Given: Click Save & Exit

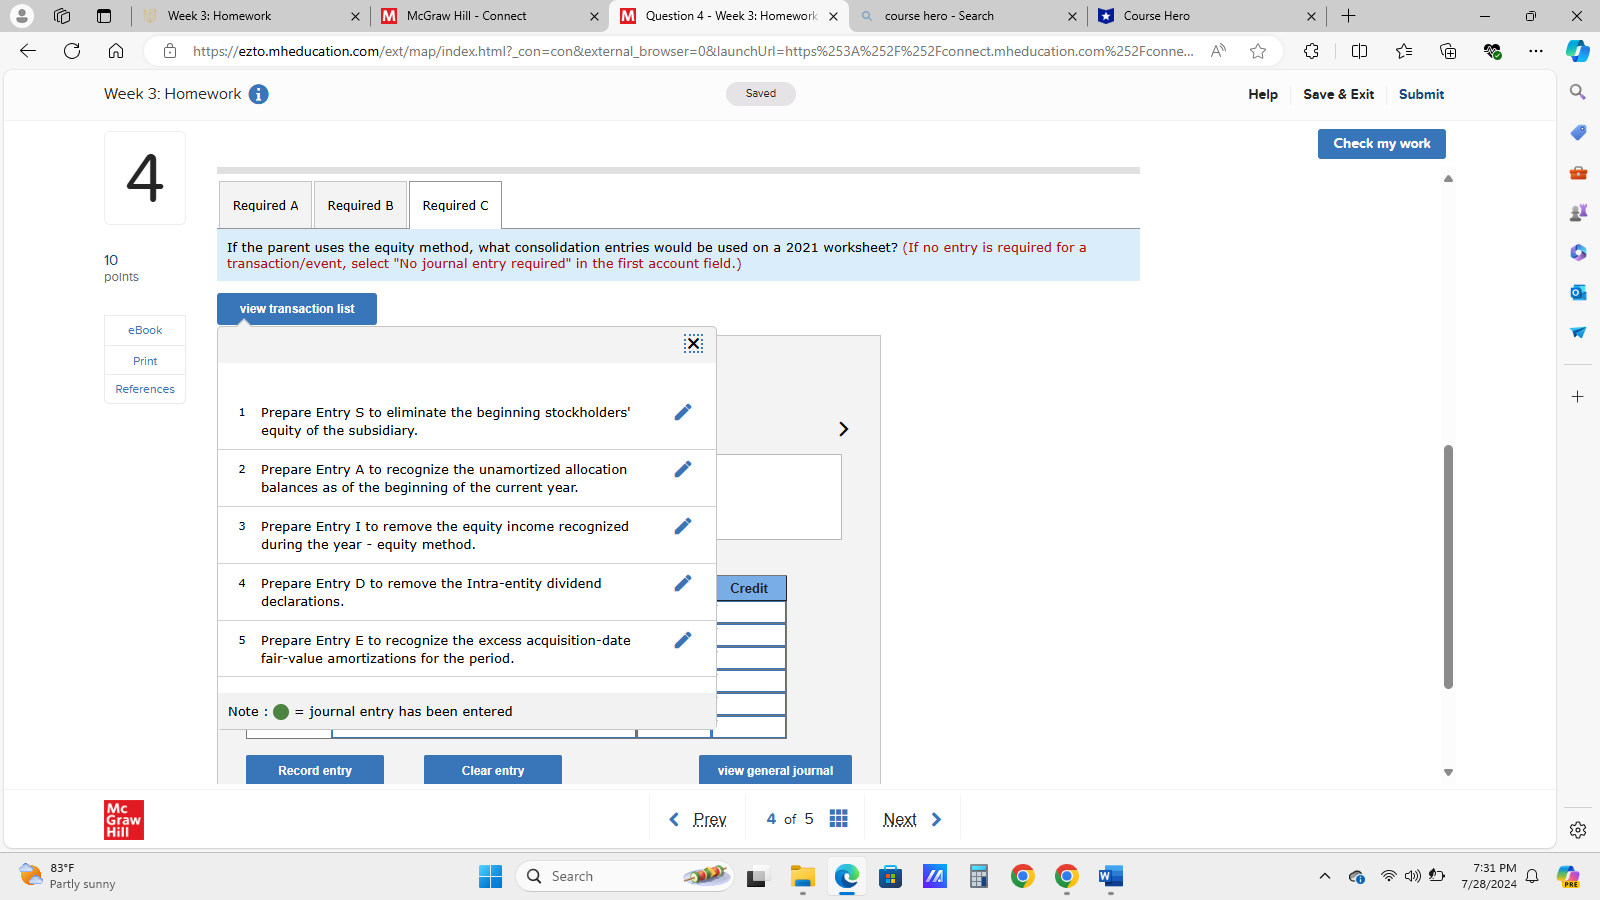Looking at the screenshot, I should [1338, 94].
